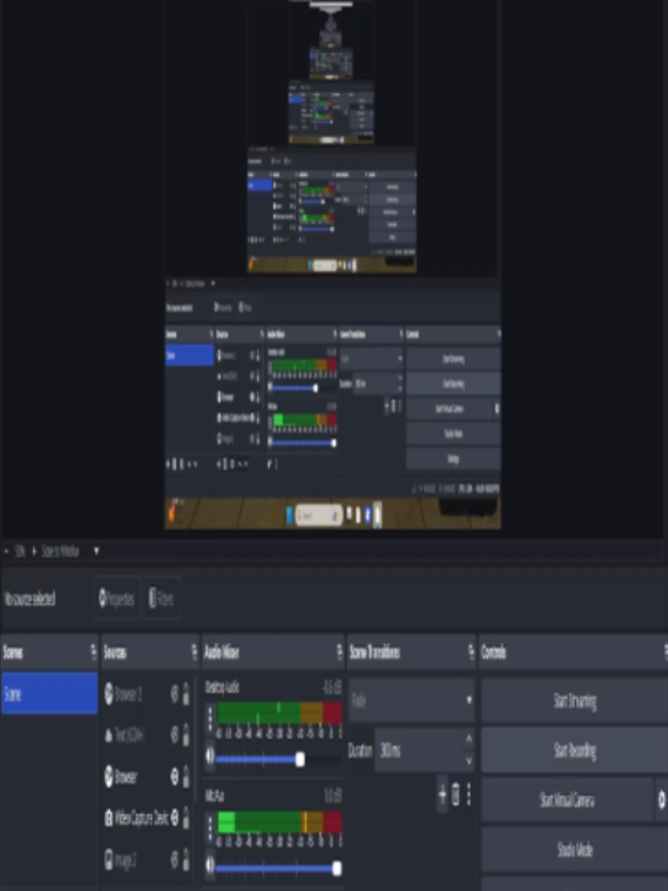The height and width of the screenshot is (891, 668).
Task: Open transition properties three-dot icon
Action: (469, 794)
